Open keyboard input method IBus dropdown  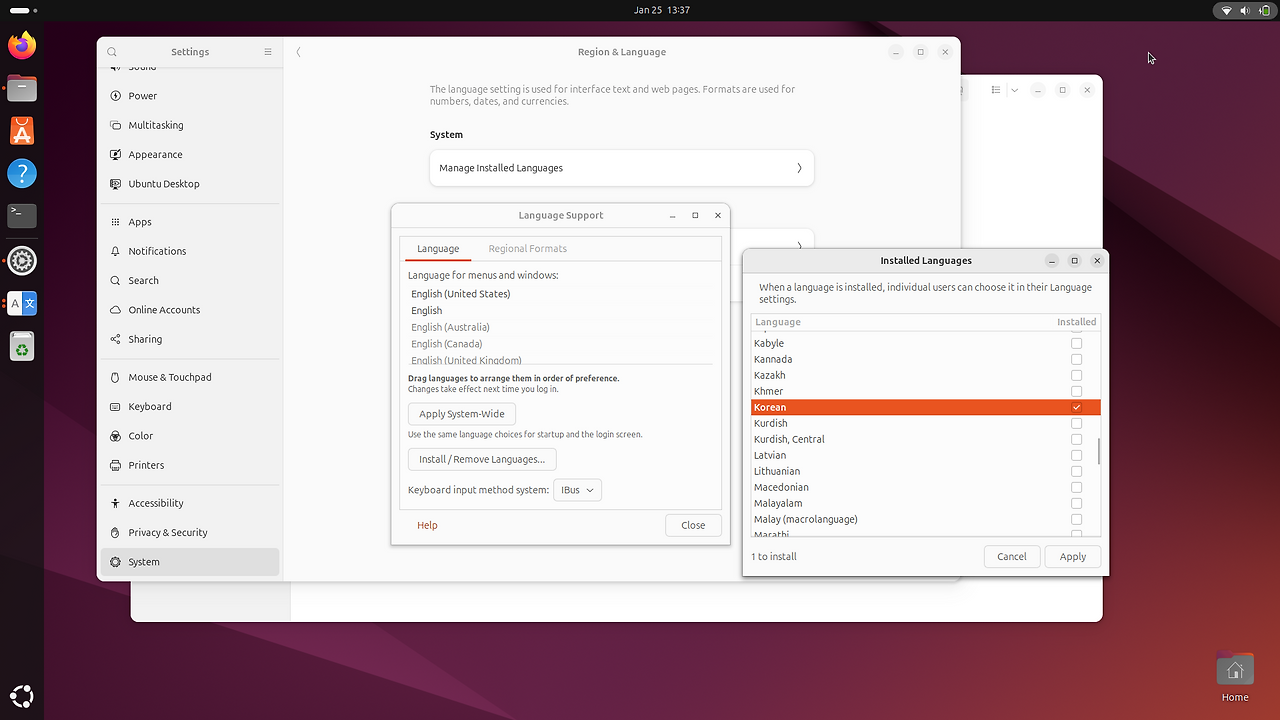577,490
